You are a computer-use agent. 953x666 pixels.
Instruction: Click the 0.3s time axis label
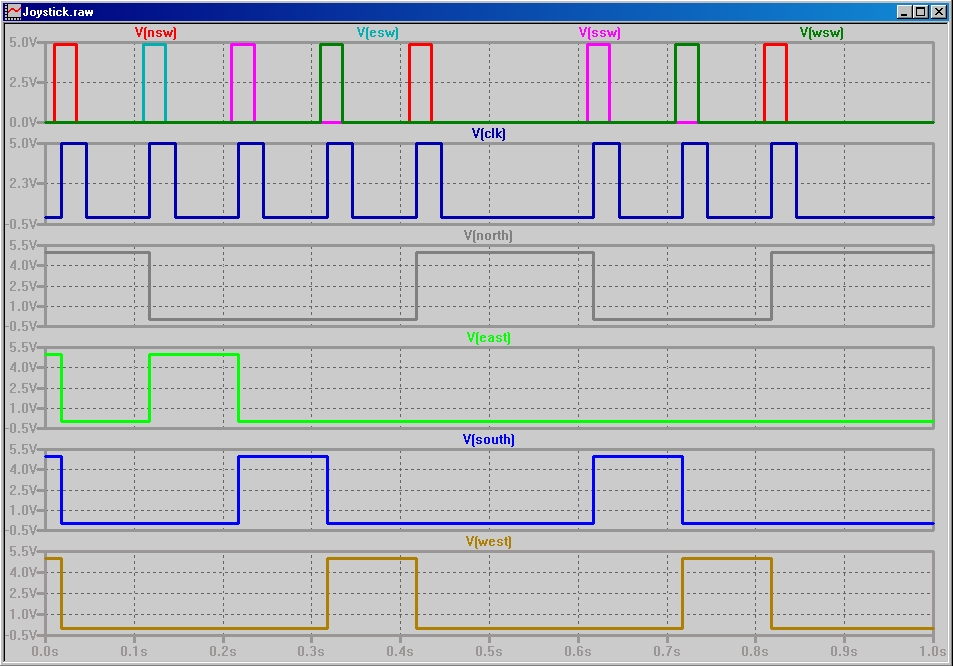click(x=311, y=652)
